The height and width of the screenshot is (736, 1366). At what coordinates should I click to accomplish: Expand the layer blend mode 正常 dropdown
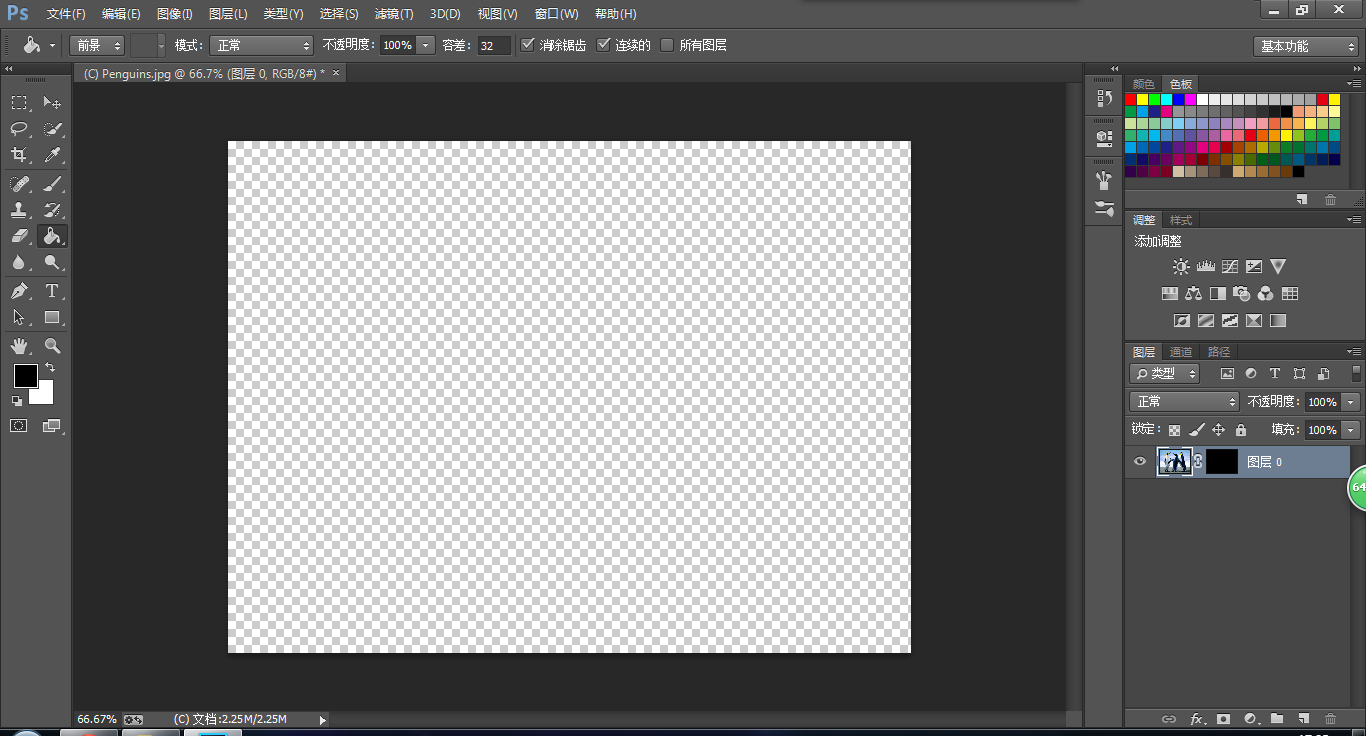point(1184,401)
